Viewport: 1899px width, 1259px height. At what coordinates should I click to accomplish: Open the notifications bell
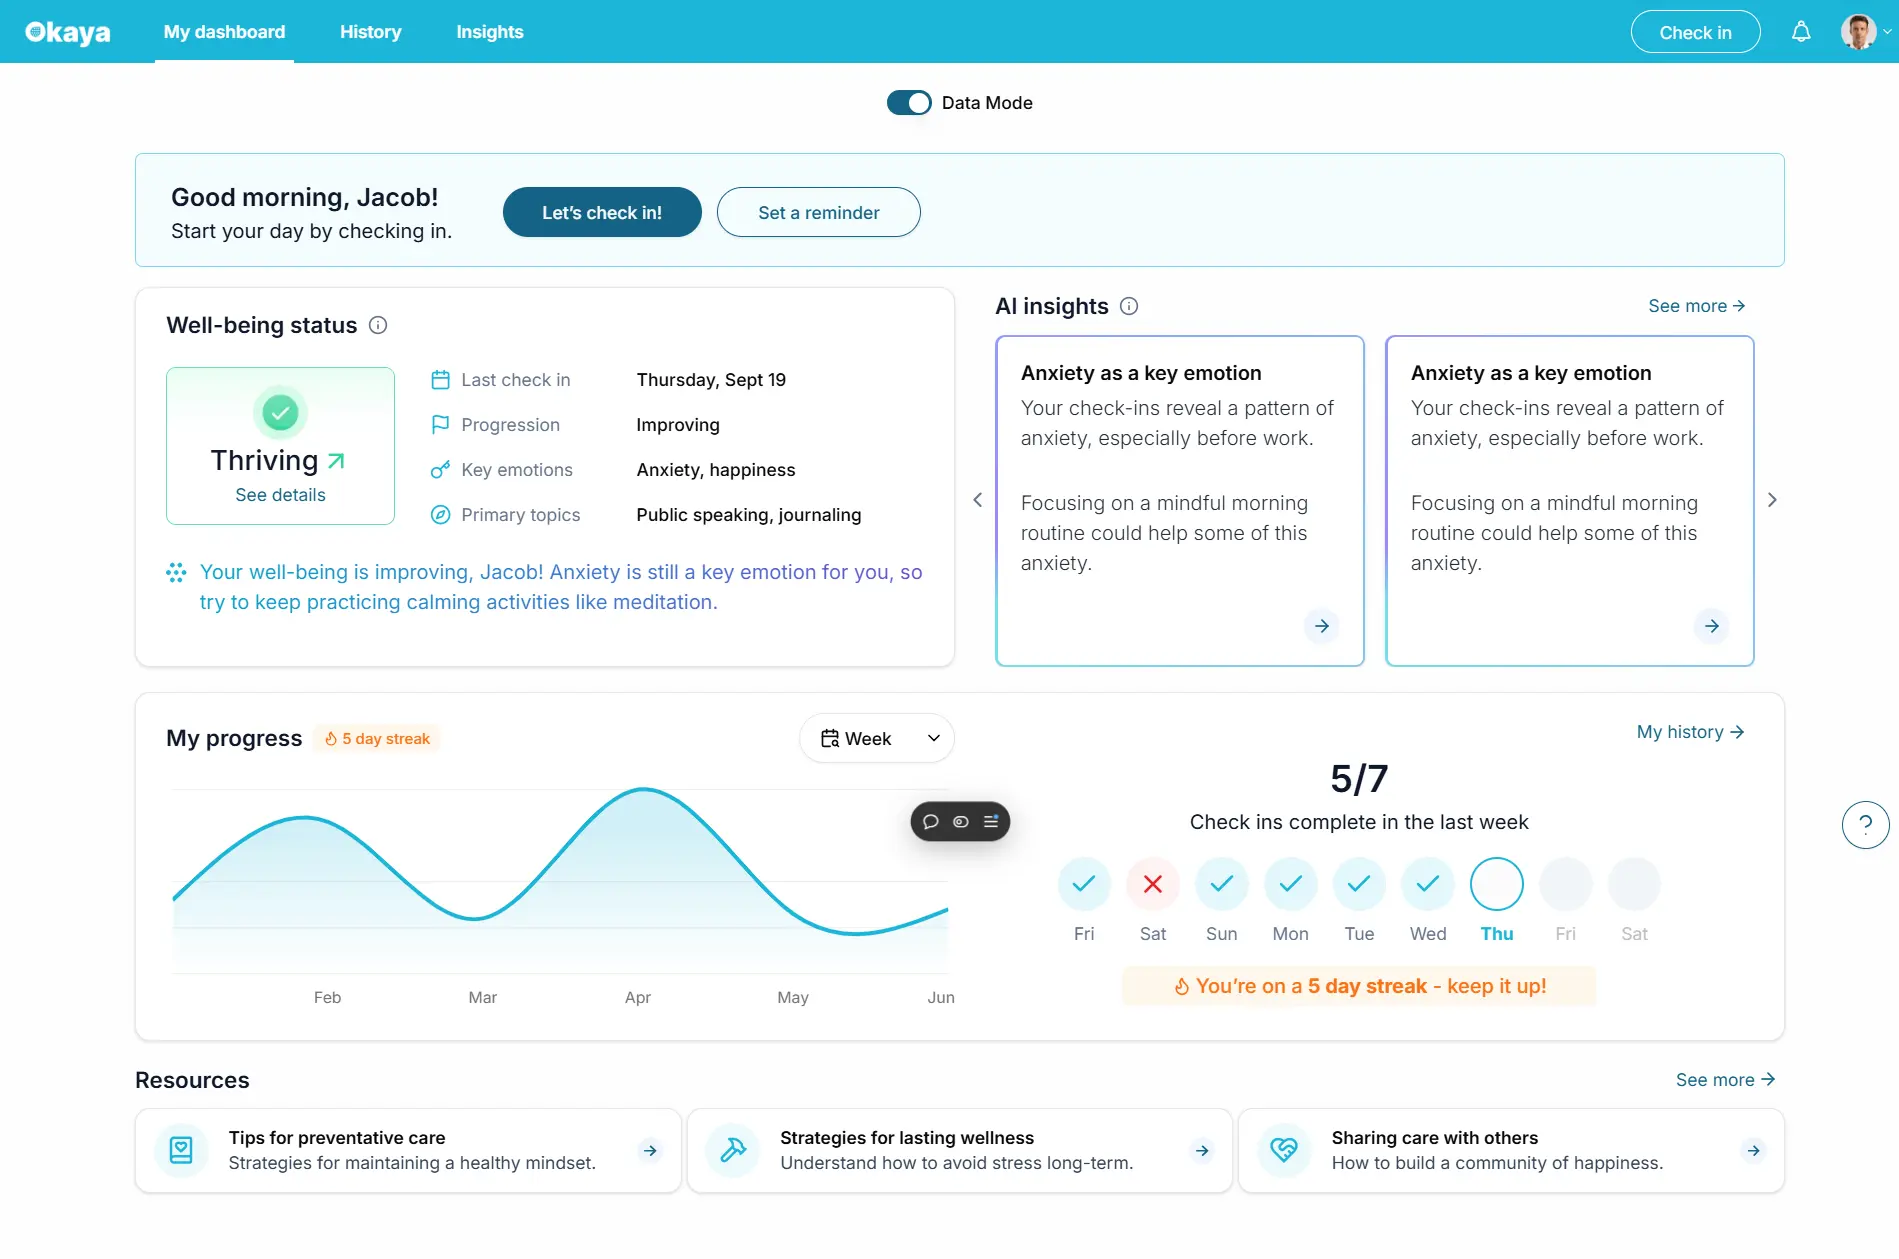click(1800, 32)
